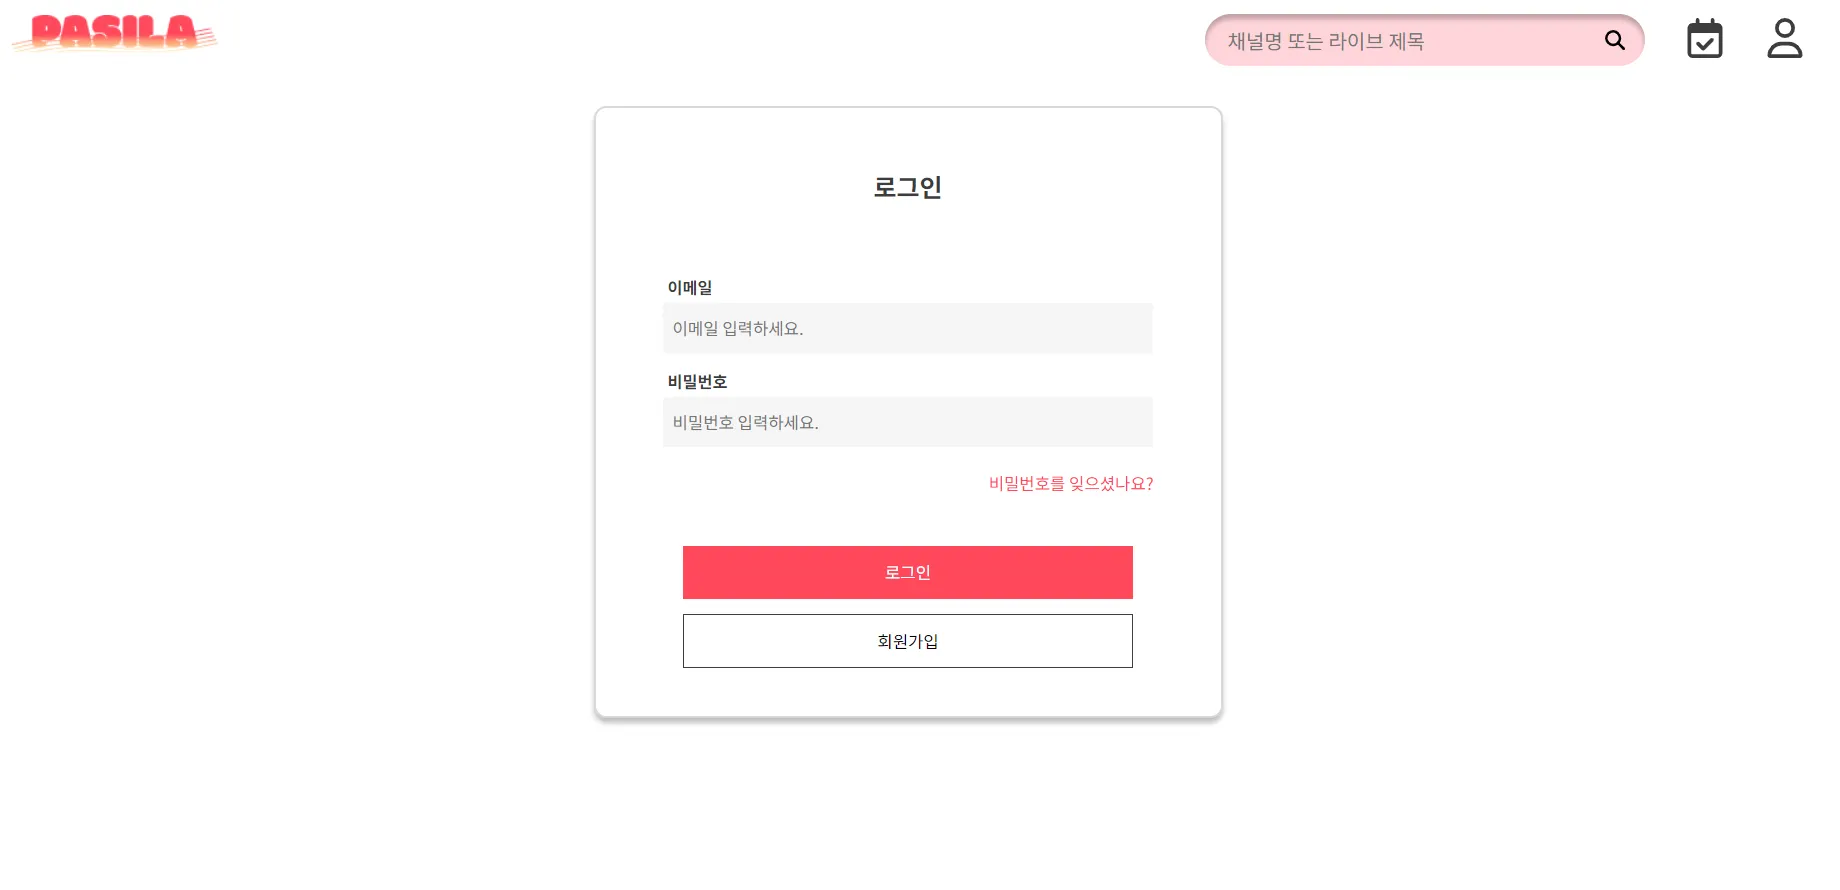Open the account menu via person icon
This screenshot has width=1840, height=890.
1784,39
